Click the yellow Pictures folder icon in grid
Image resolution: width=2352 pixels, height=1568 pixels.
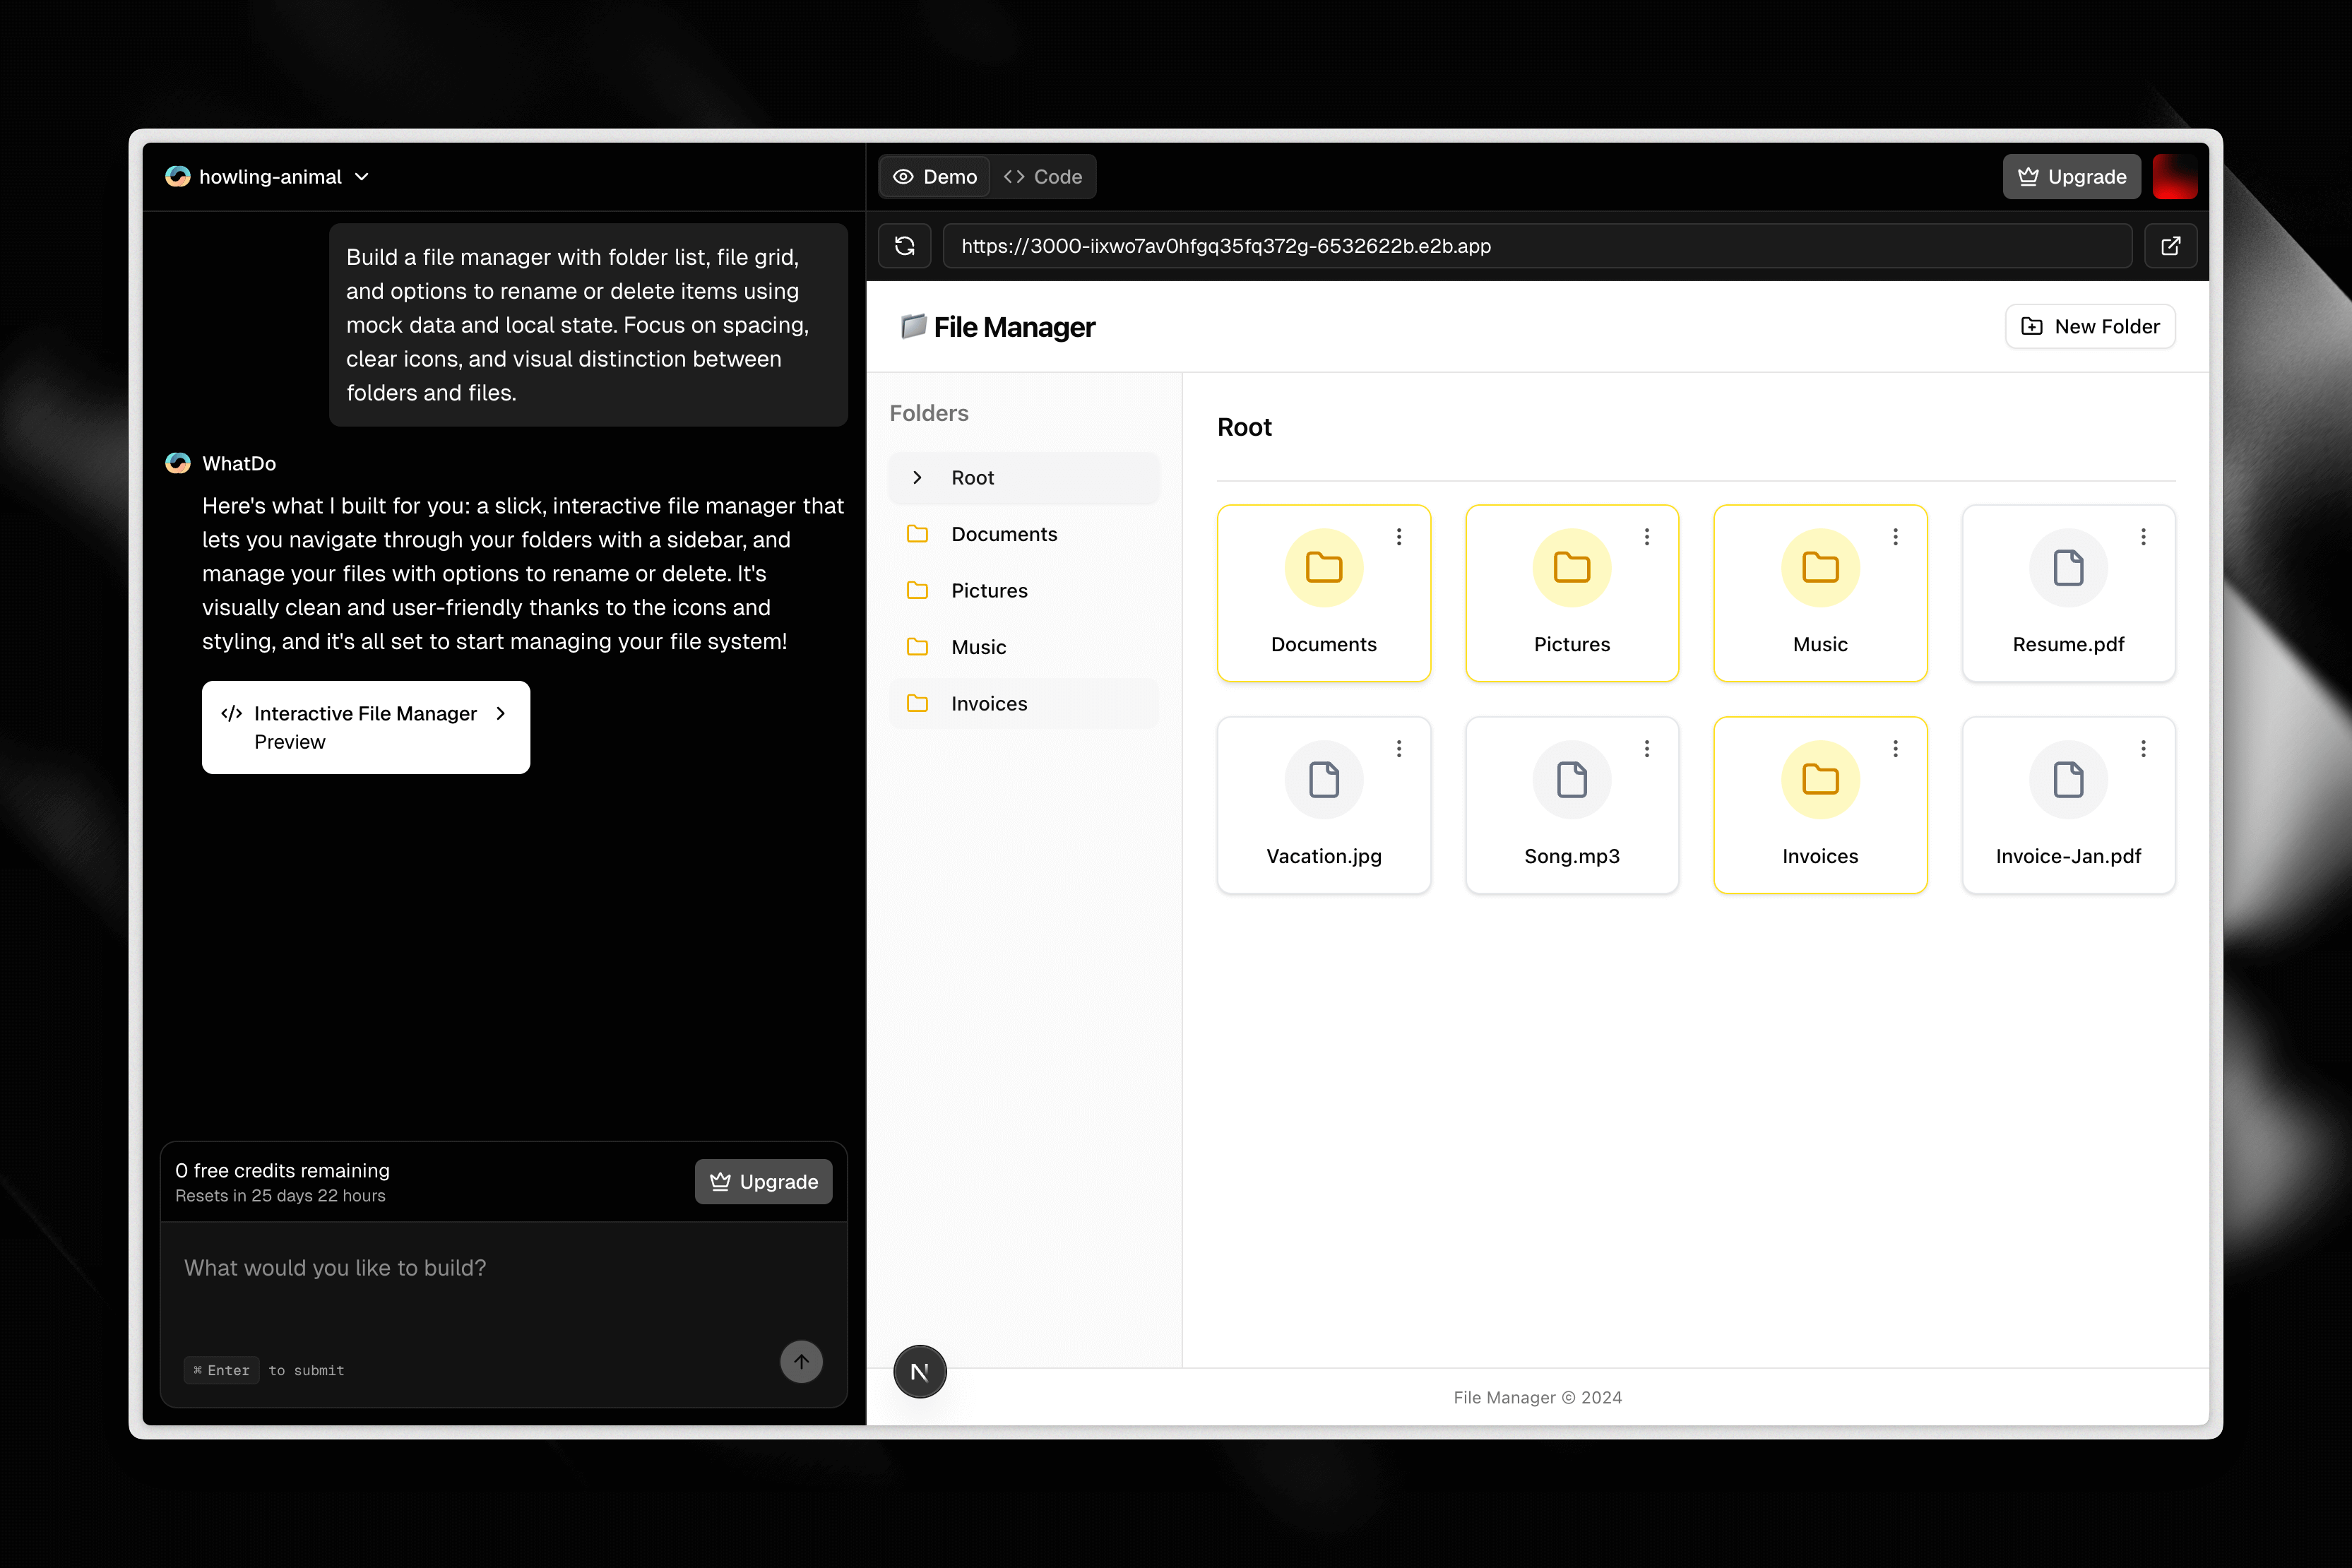(1572, 568)
